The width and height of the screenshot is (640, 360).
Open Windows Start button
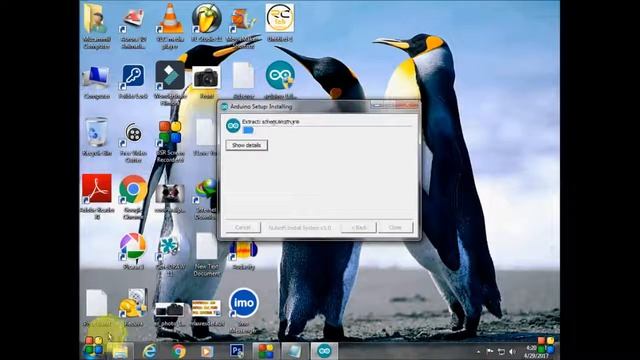[93, 347]
